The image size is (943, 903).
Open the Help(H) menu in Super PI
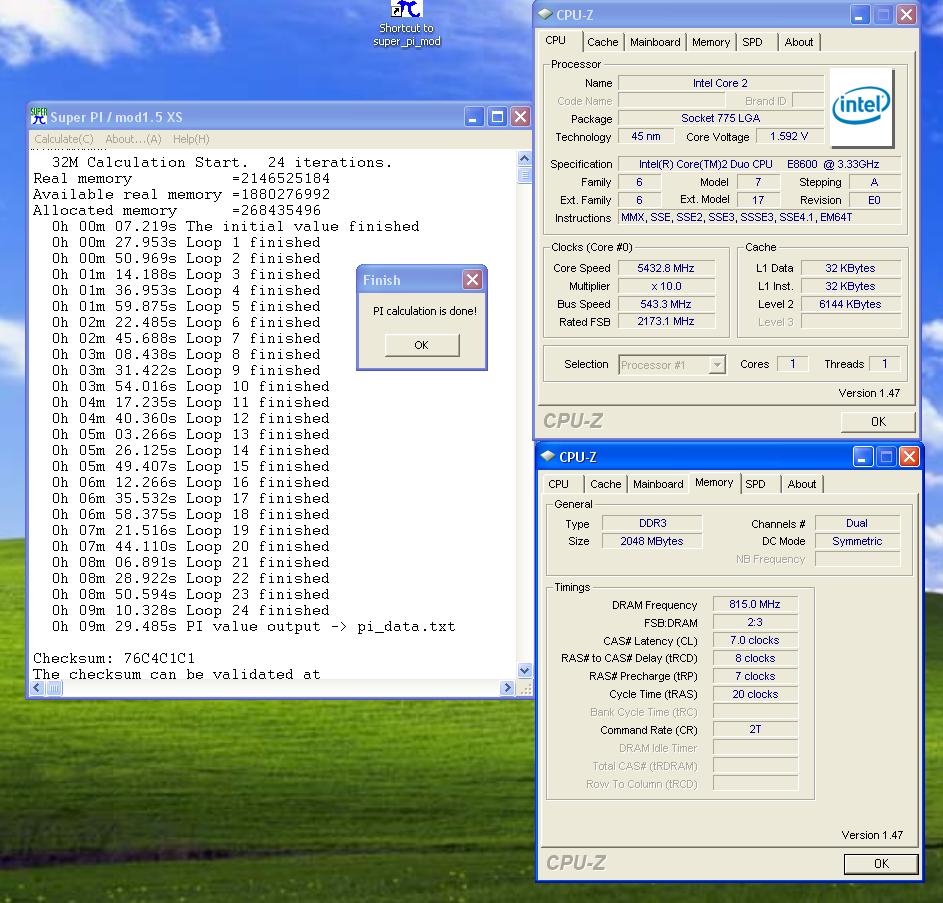[191, 139]
